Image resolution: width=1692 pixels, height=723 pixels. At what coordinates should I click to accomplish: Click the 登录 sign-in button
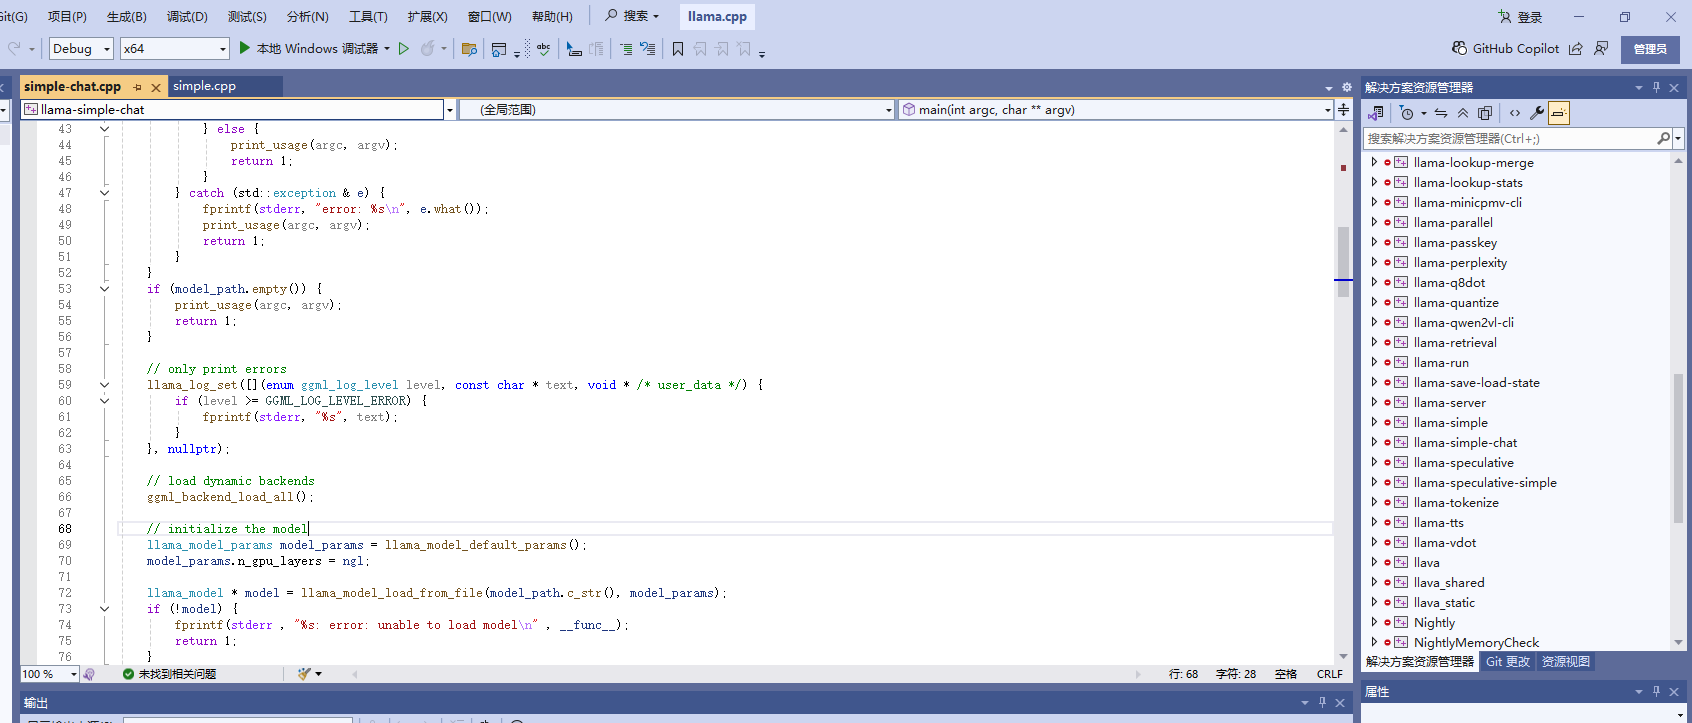click(x=1520, y=17)
